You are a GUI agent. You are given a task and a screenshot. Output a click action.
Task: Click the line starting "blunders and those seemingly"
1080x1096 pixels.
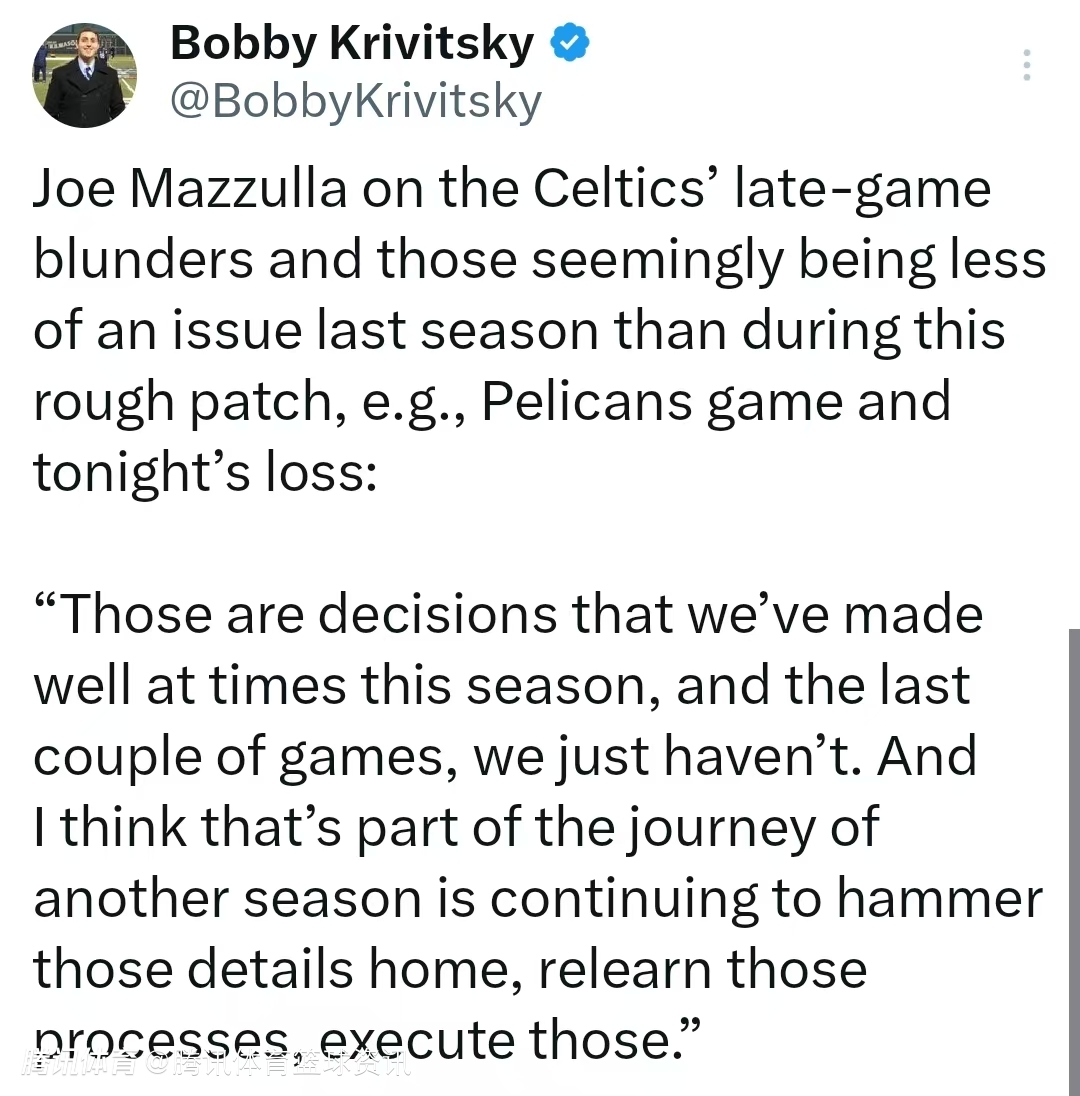point(540,261)
